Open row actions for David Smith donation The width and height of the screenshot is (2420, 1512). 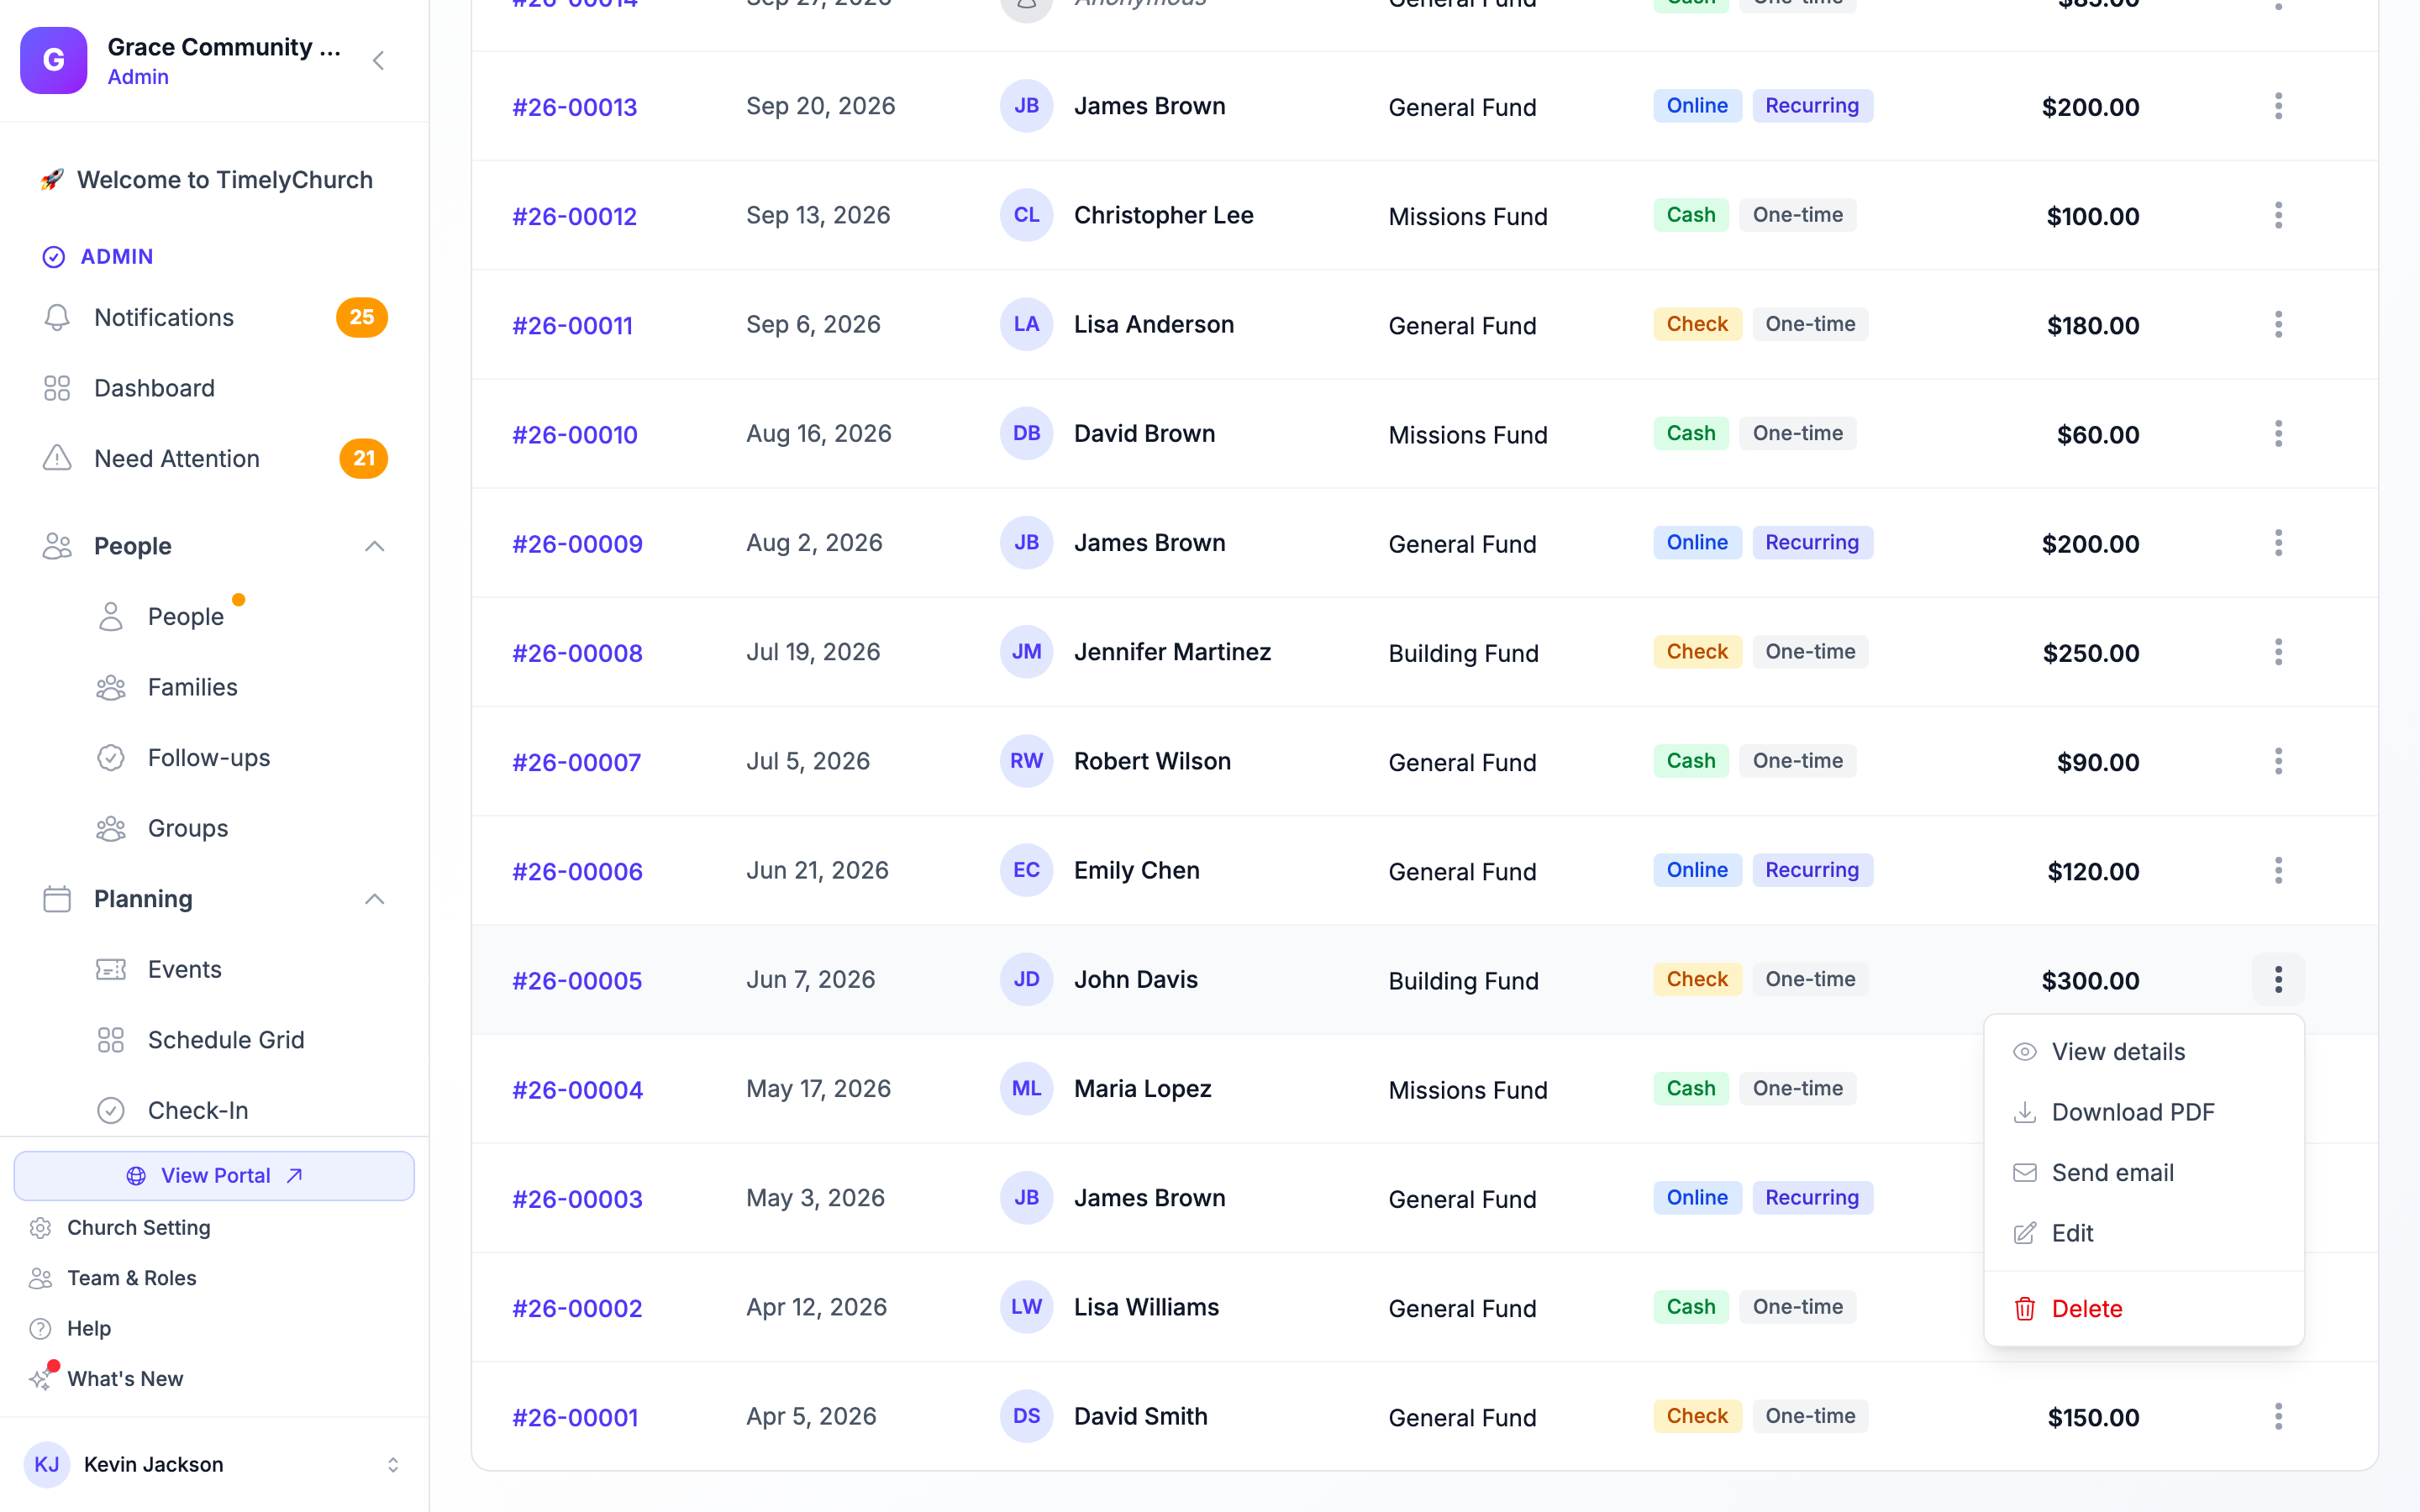click(2278, 1416)
